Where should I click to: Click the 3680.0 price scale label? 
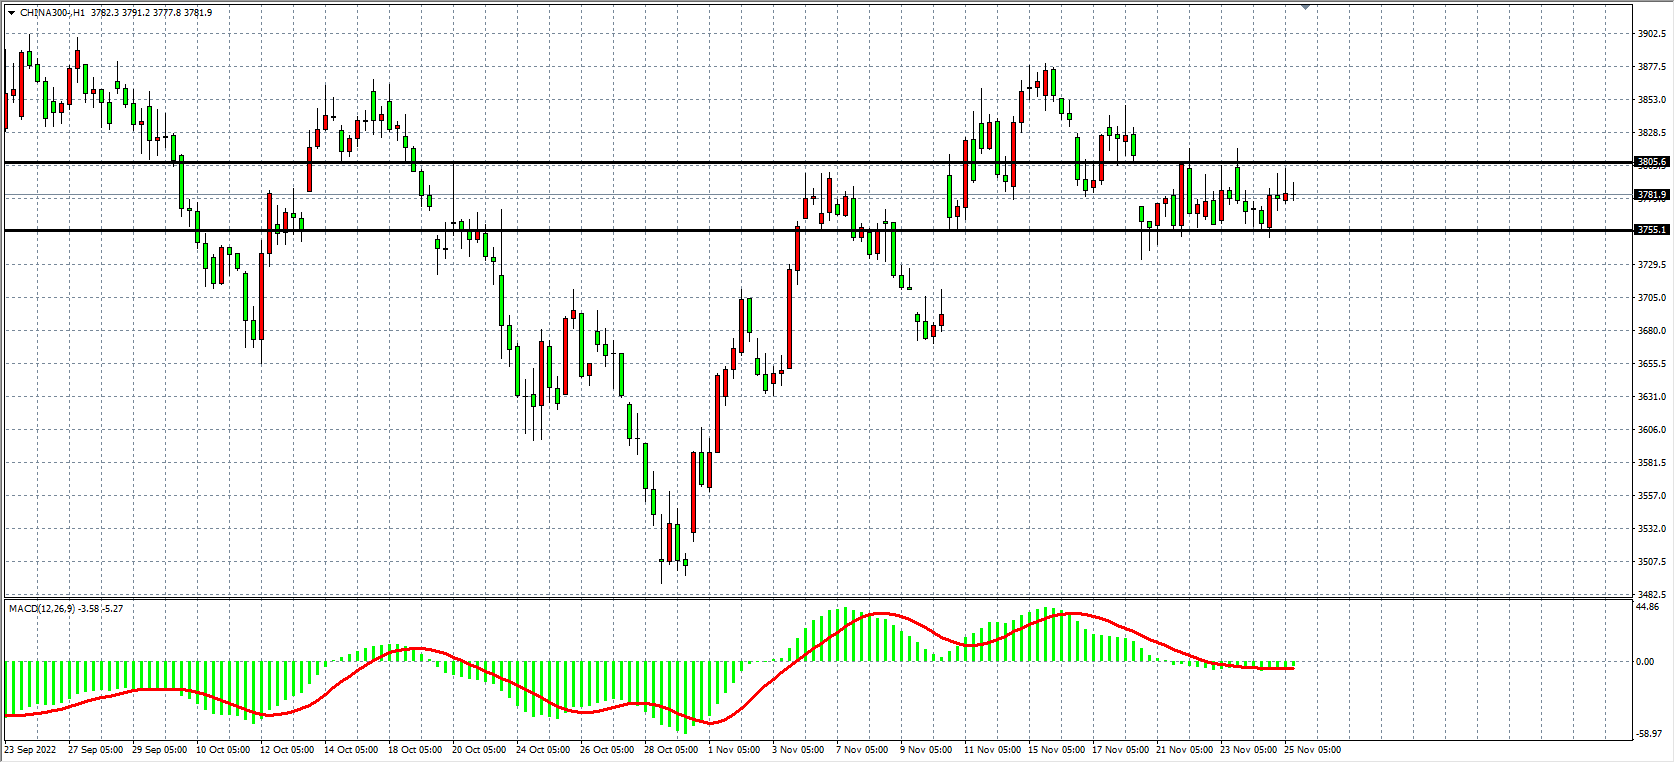pyautogui.click(x=1651, y=331)
